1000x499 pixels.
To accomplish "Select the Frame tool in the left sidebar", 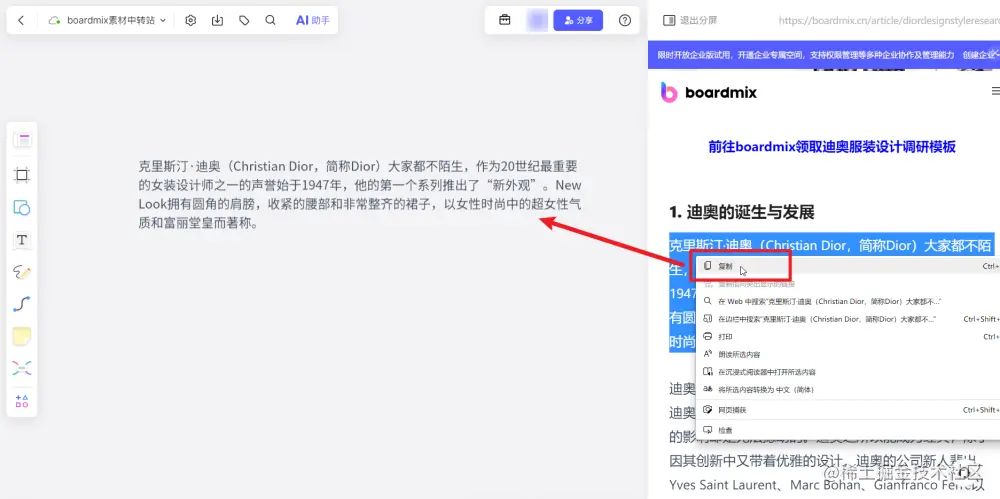I will tap(22, 175).
